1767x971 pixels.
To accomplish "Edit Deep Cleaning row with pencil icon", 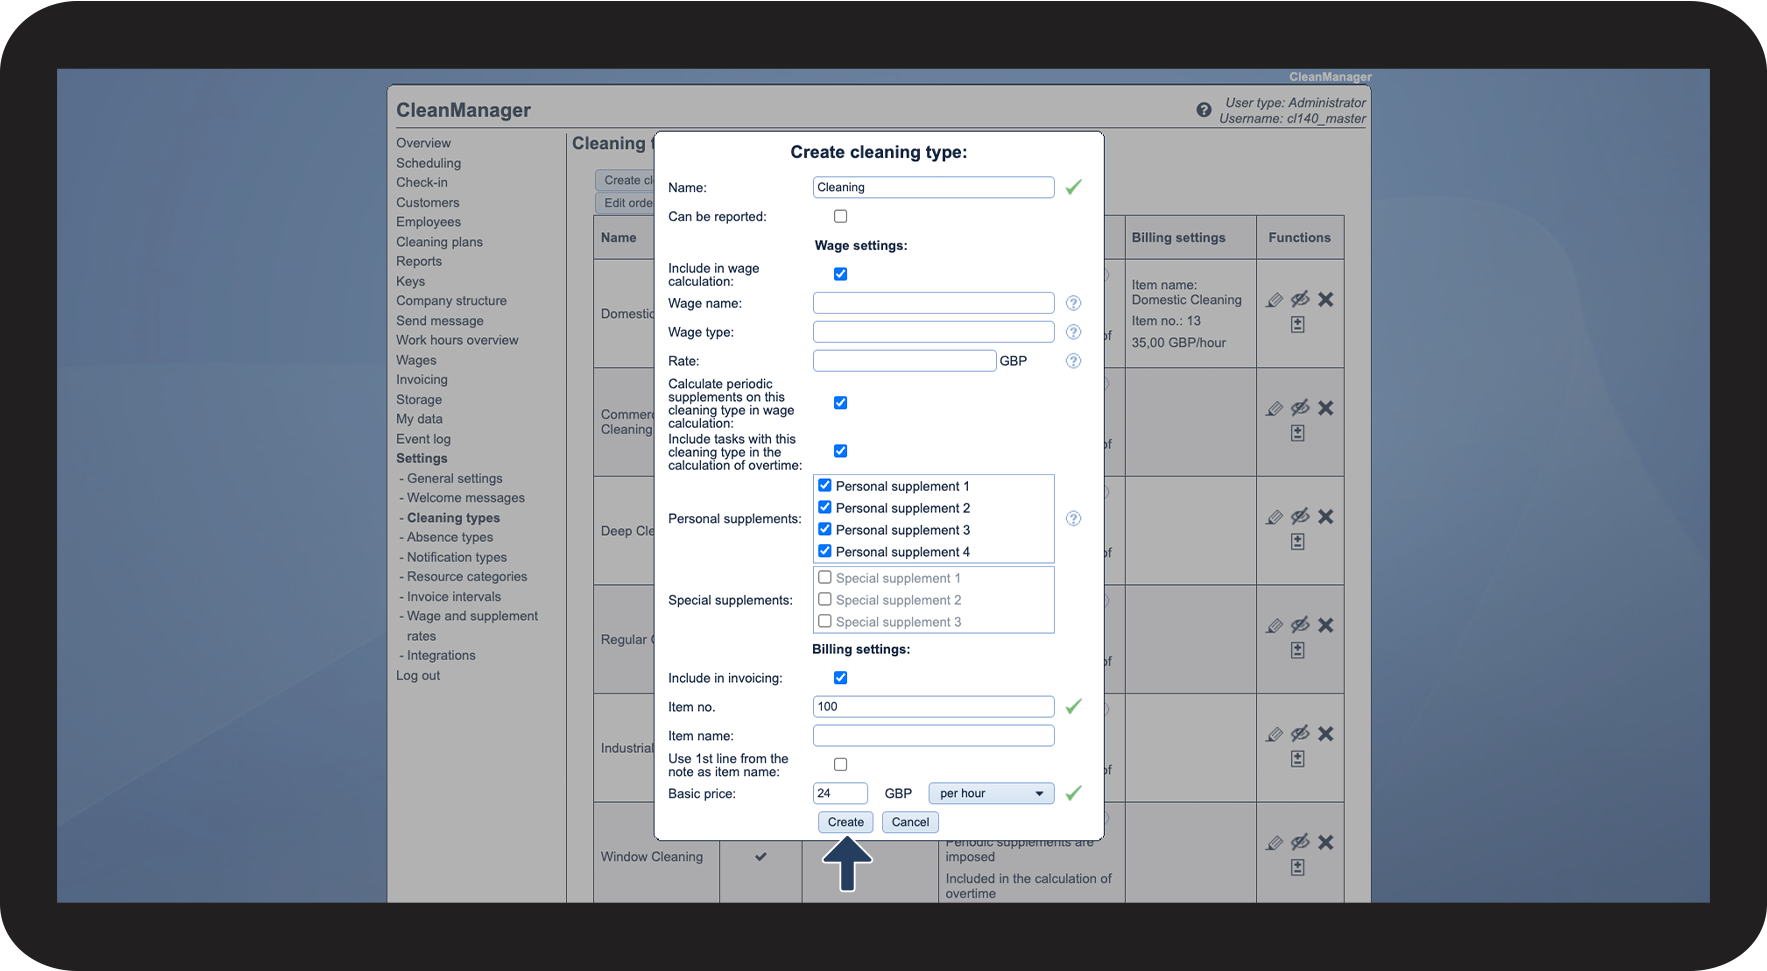I will (1274, 518).
